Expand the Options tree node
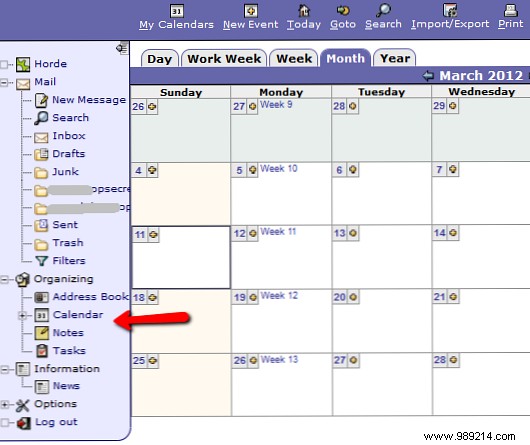This screenshot has width=530, height=445. [4, 404]
